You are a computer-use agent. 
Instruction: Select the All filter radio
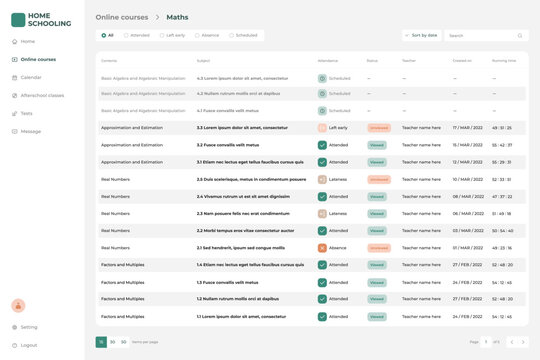tap(104, 35)
